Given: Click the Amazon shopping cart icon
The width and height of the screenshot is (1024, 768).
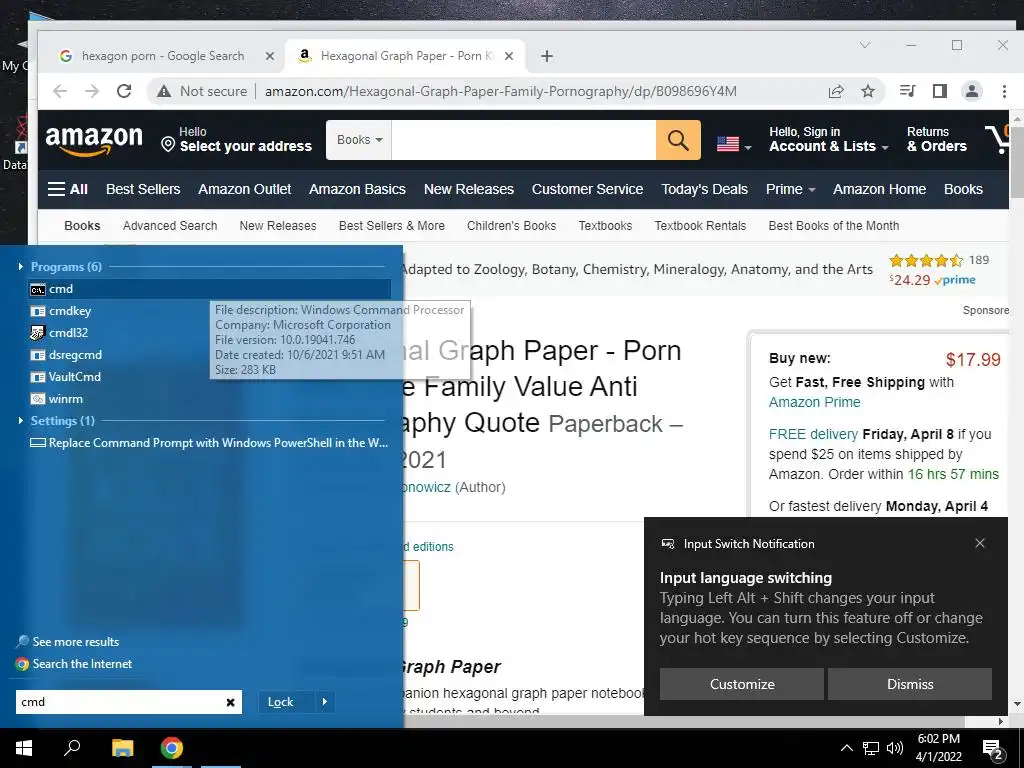Looking at the screenshot, I should click(997, 139).
